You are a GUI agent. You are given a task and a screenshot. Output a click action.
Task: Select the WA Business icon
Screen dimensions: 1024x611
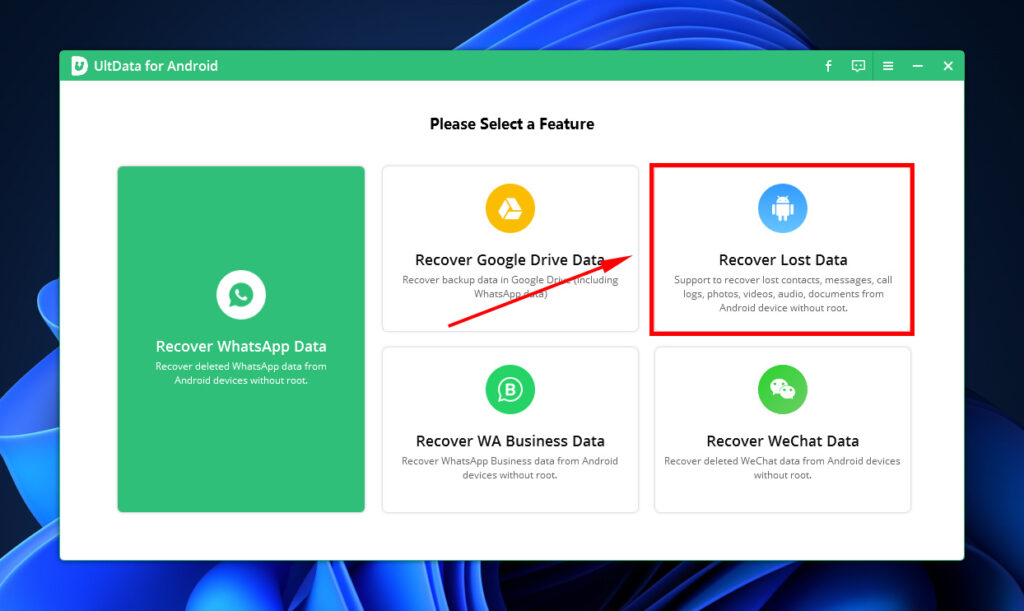click(x=510, y=389)
